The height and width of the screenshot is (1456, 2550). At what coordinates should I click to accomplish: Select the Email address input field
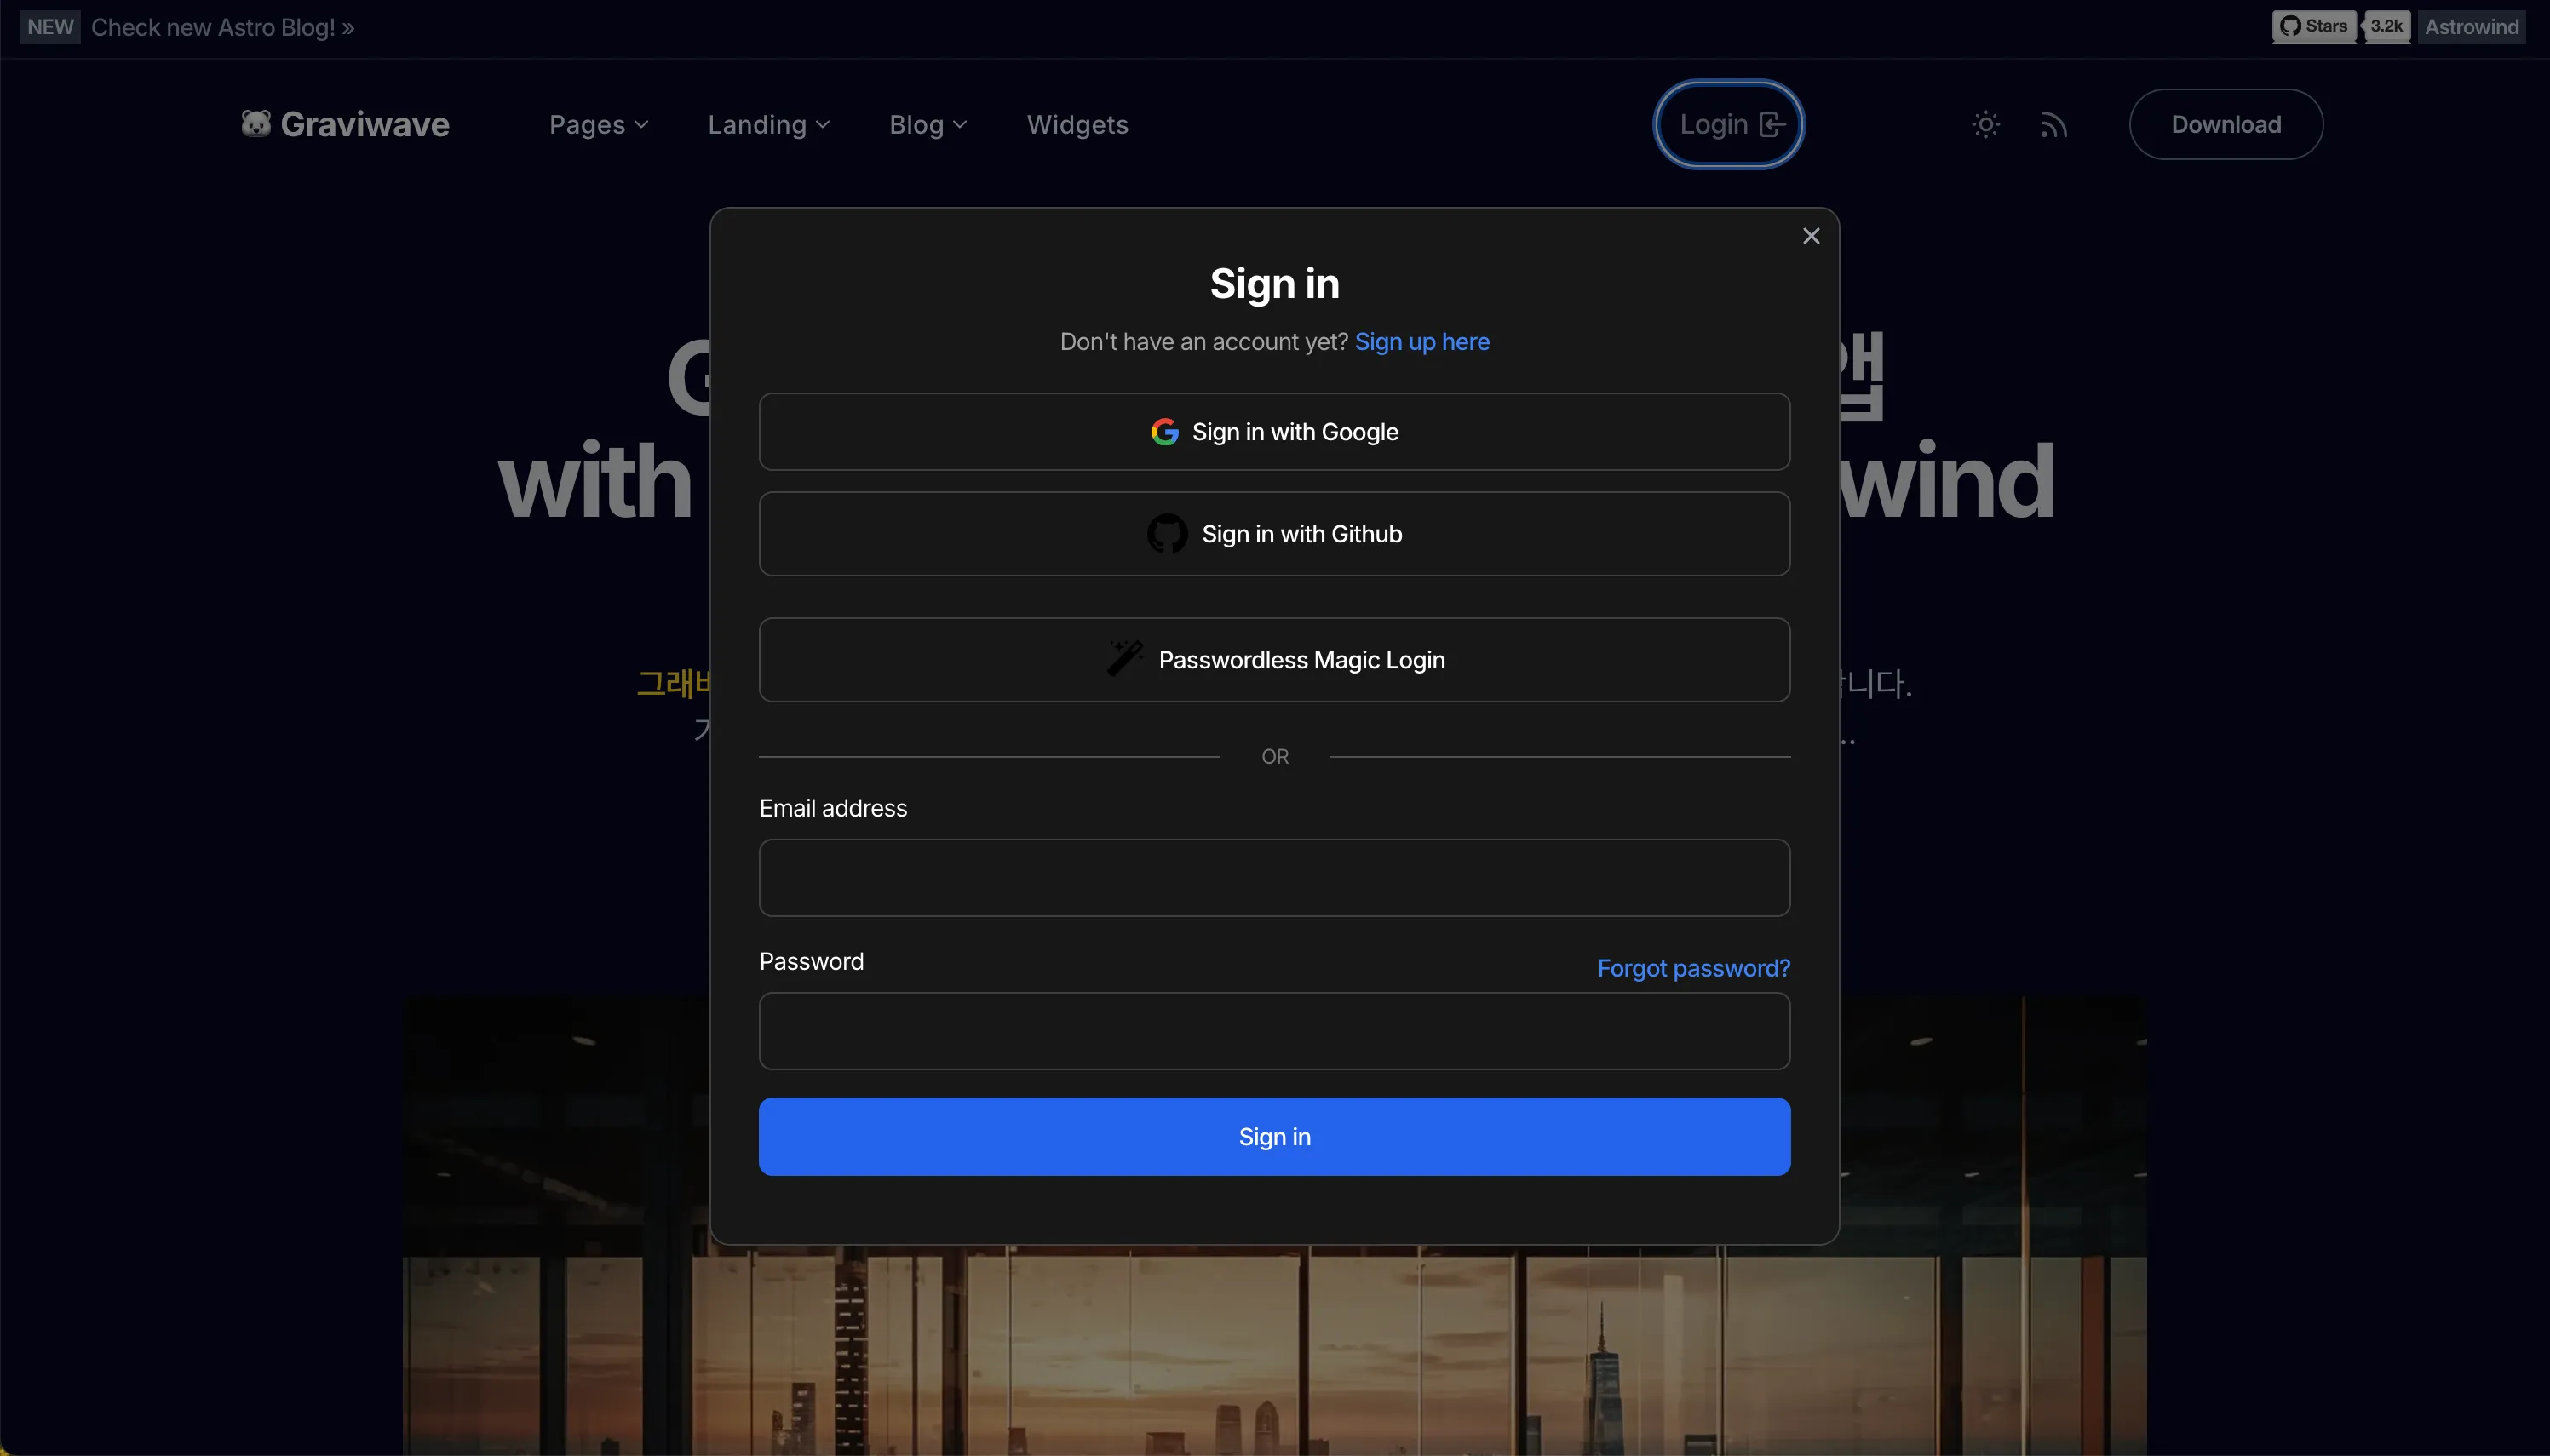point(1275,877)
